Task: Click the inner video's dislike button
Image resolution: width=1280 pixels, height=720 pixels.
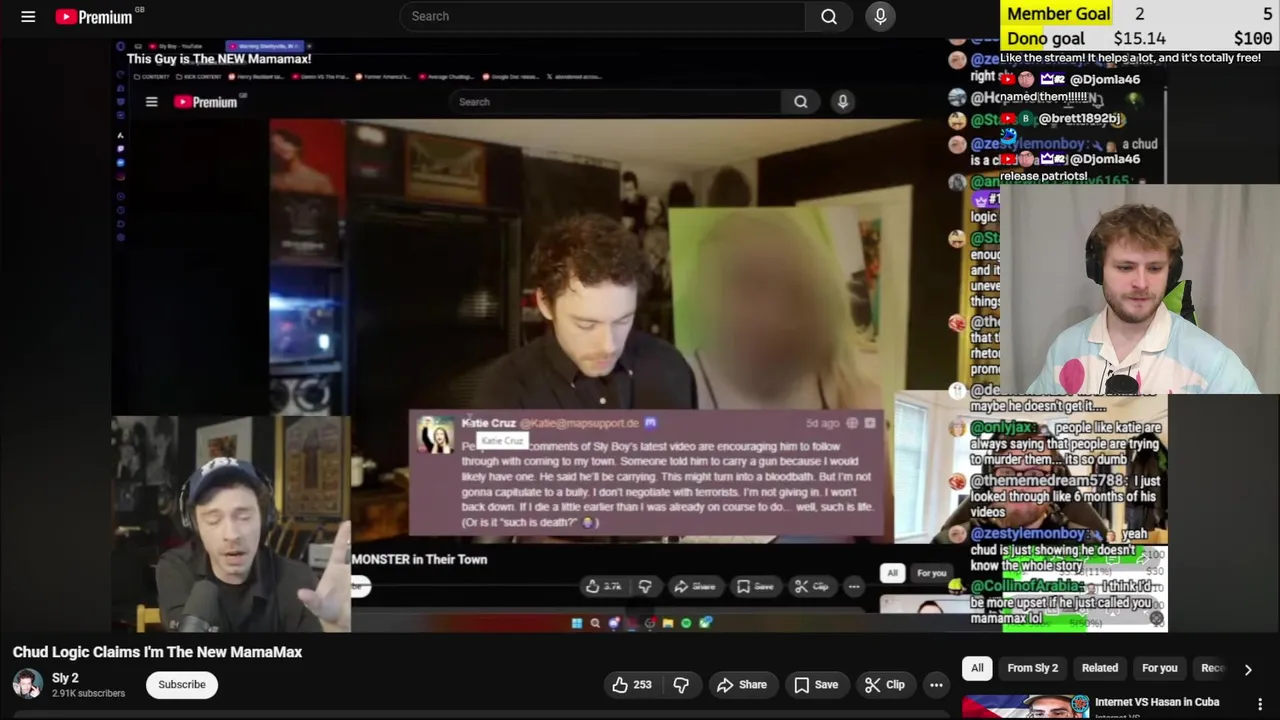Action: [645, 587]
